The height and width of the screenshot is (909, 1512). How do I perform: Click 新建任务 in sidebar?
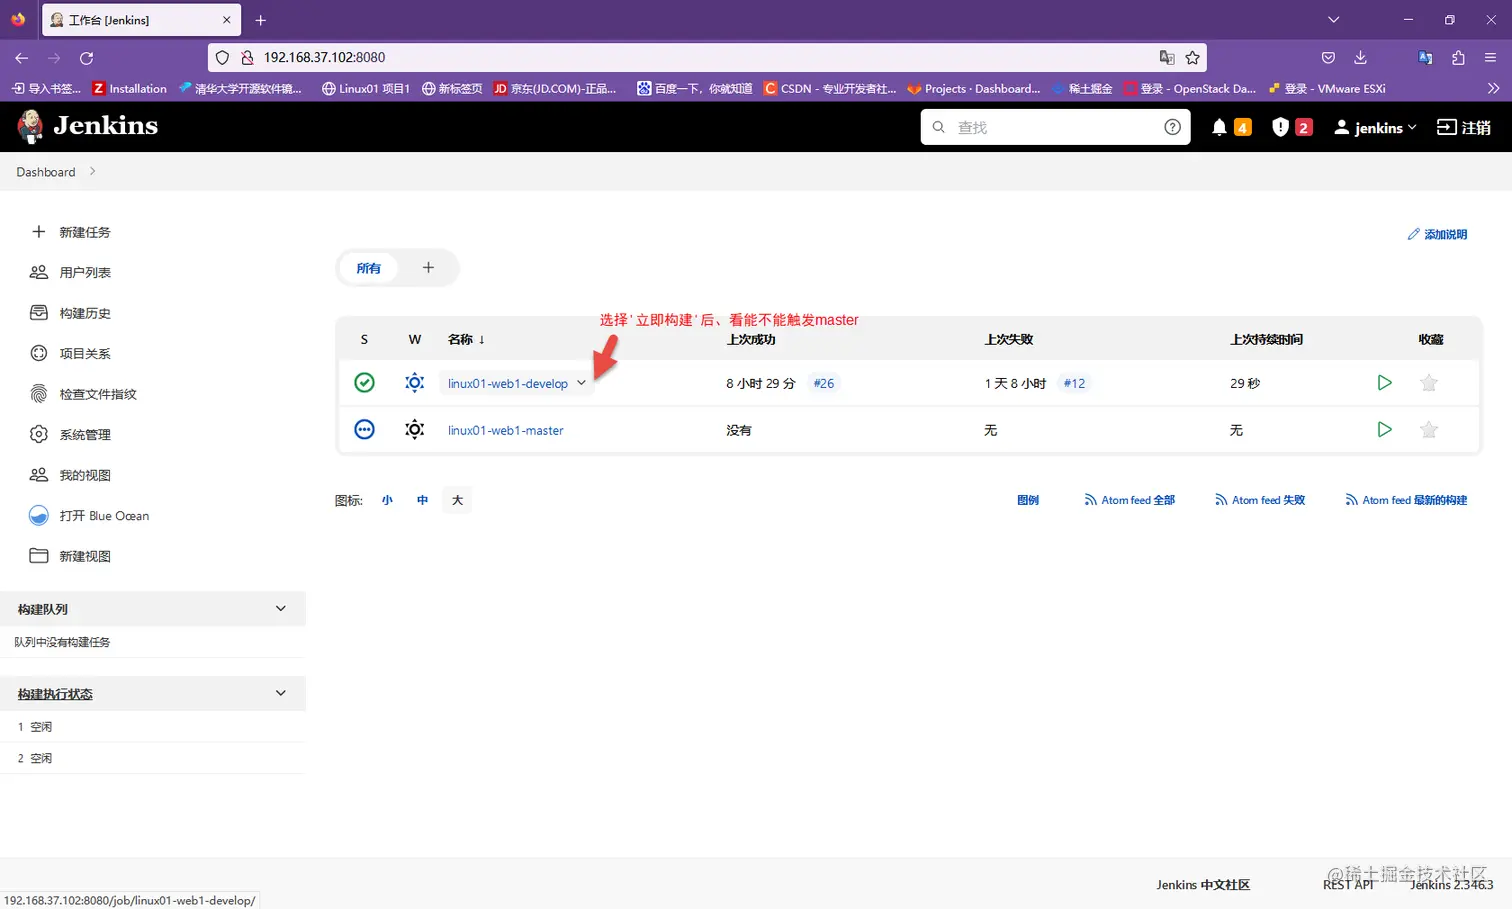coord(84,232)
